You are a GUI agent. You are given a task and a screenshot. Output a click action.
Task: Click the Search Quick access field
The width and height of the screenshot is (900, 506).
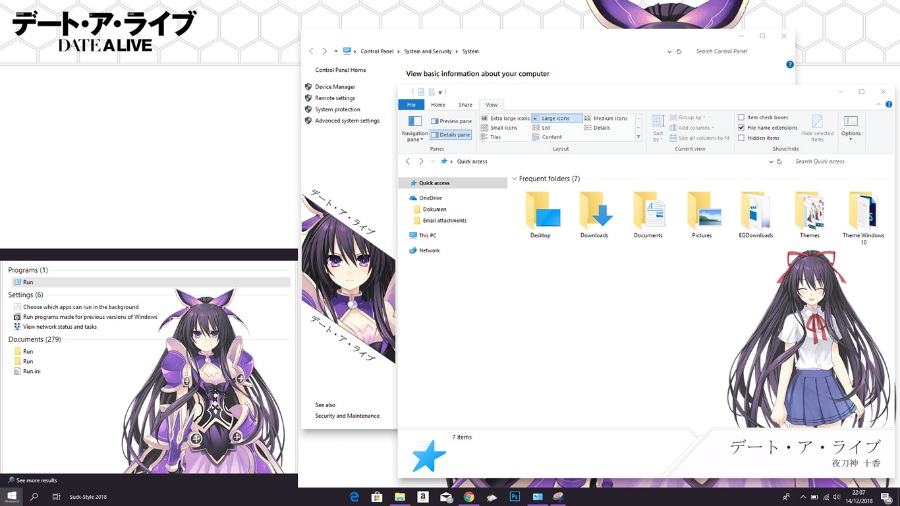pos(838,162)
